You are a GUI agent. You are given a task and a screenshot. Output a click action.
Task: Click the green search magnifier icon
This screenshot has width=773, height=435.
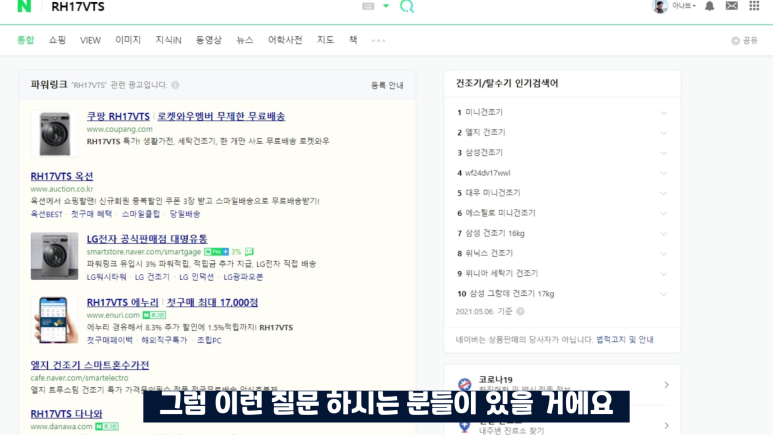point(407,6)
